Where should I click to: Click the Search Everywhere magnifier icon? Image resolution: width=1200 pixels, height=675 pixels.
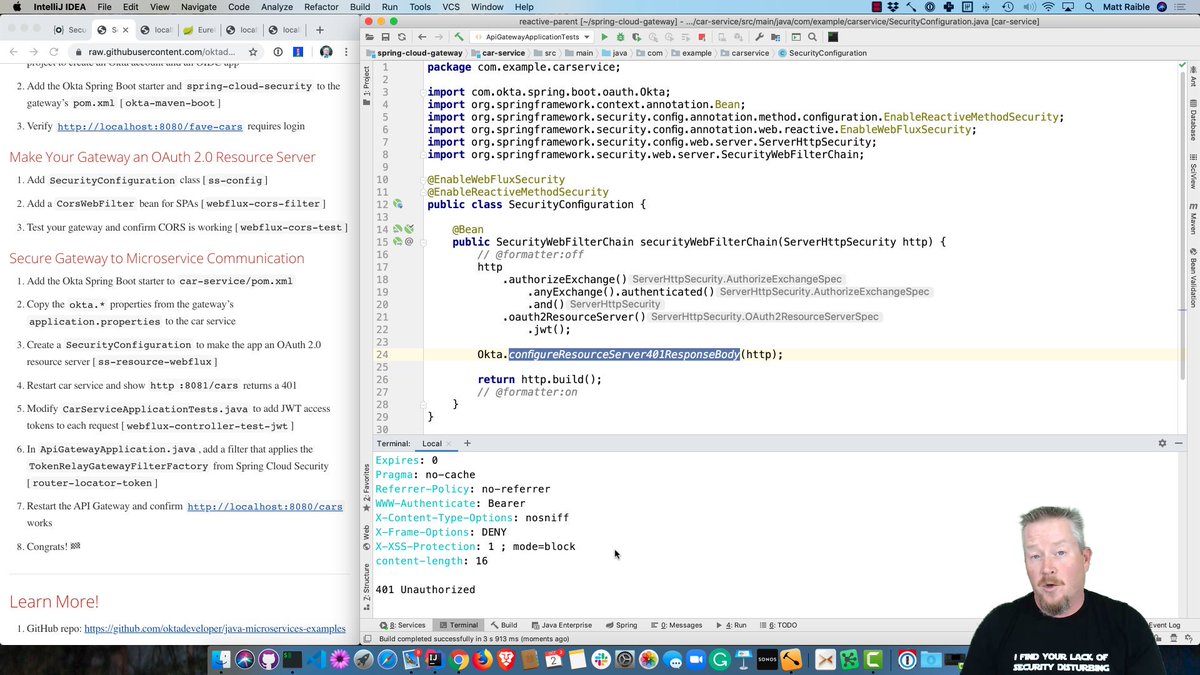point(812,37)
